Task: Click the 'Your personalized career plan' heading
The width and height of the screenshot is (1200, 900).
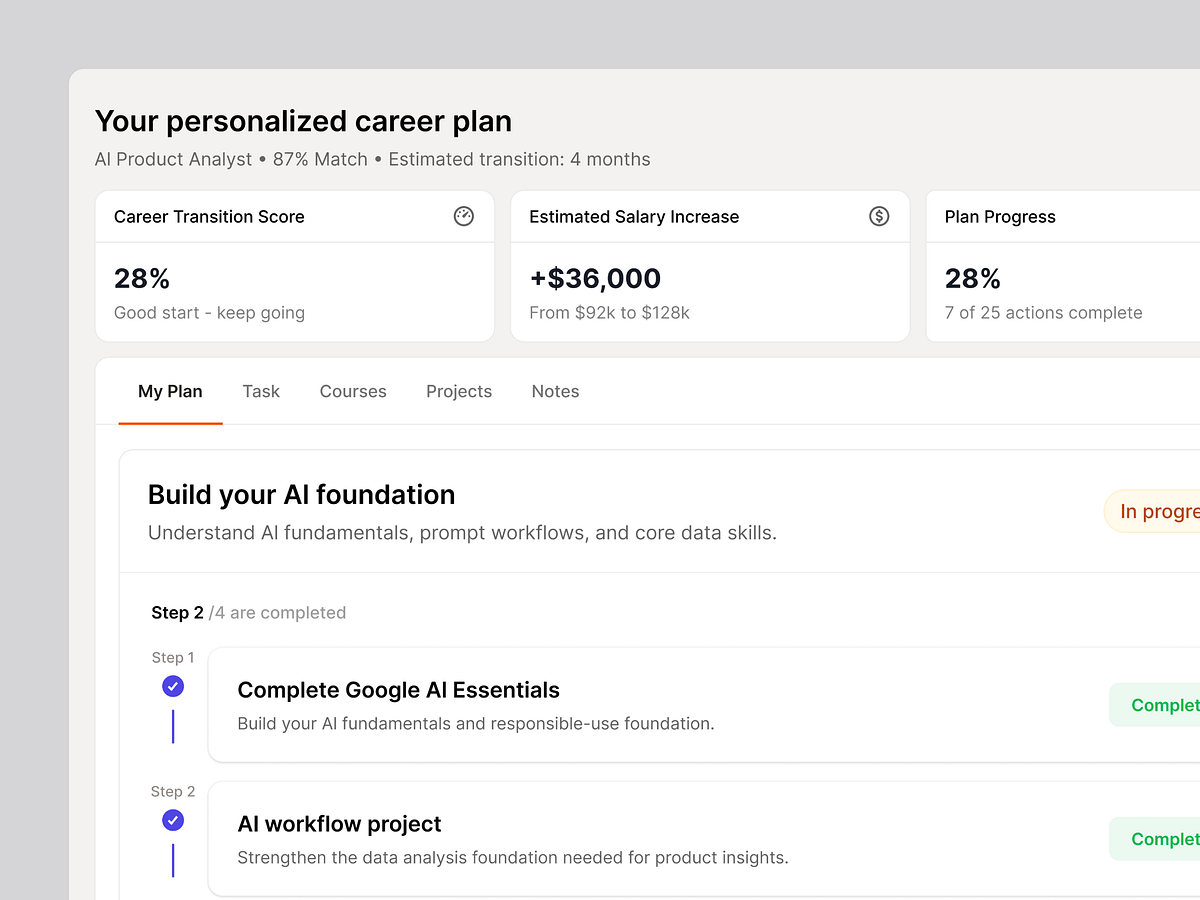Action: click(x=303, y=122)
